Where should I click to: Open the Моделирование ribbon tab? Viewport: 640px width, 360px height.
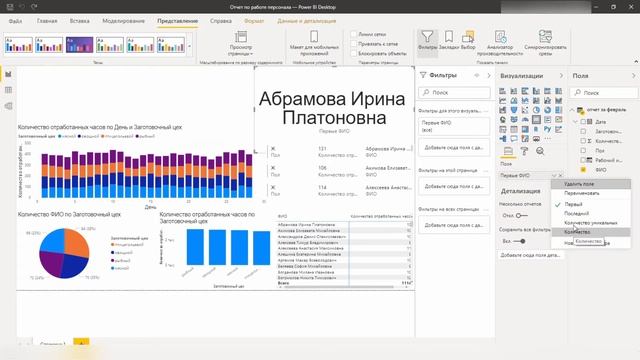click(123, 21)
